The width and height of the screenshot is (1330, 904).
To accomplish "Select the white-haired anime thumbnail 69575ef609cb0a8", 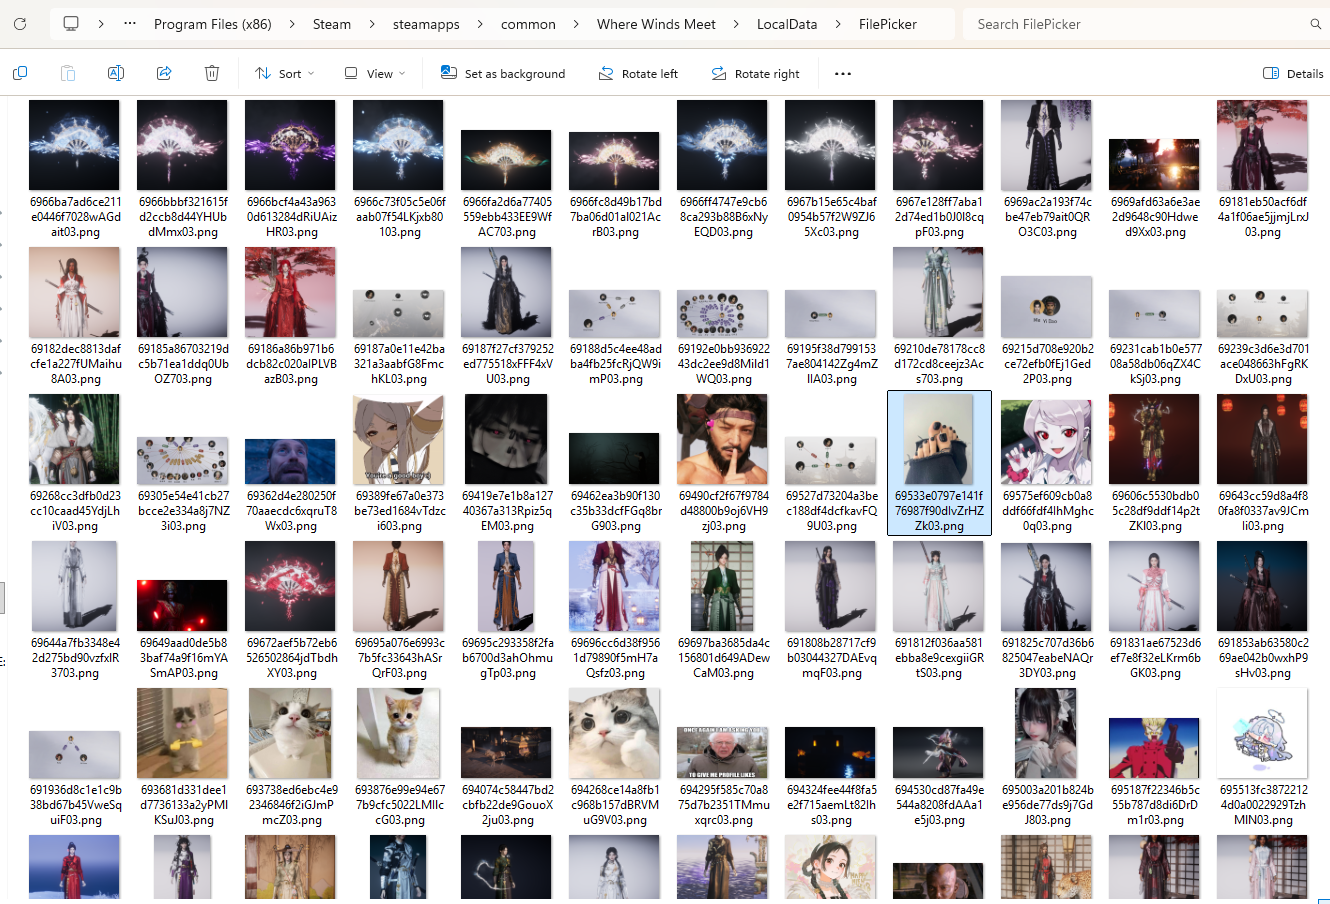I will click(x=1047, y=441).
